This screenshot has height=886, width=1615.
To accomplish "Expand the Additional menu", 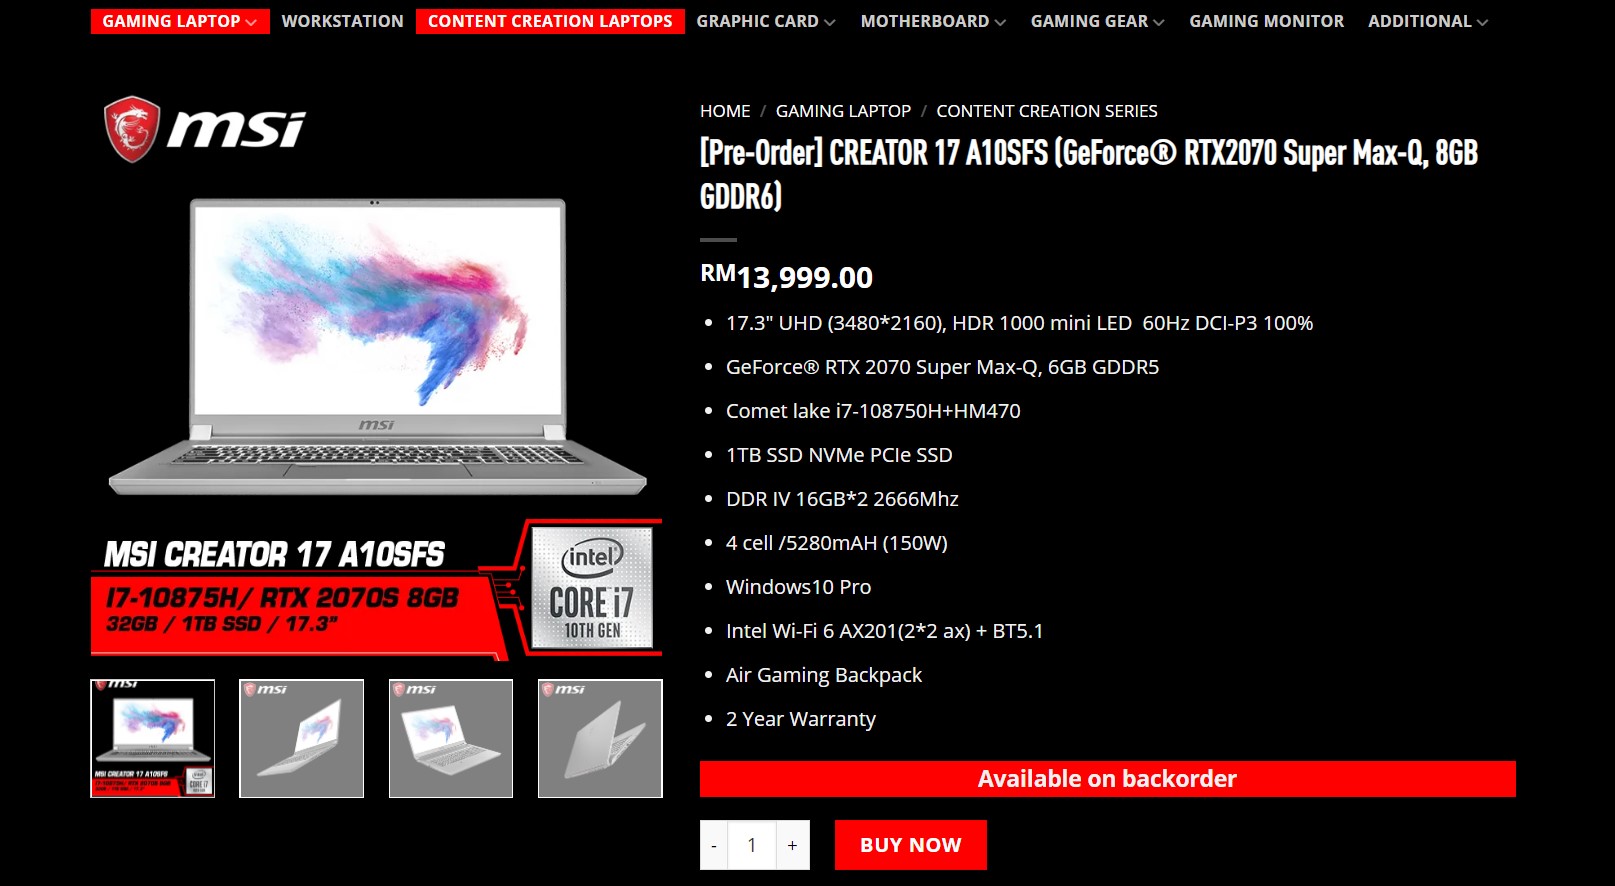I will point(1428,21).
